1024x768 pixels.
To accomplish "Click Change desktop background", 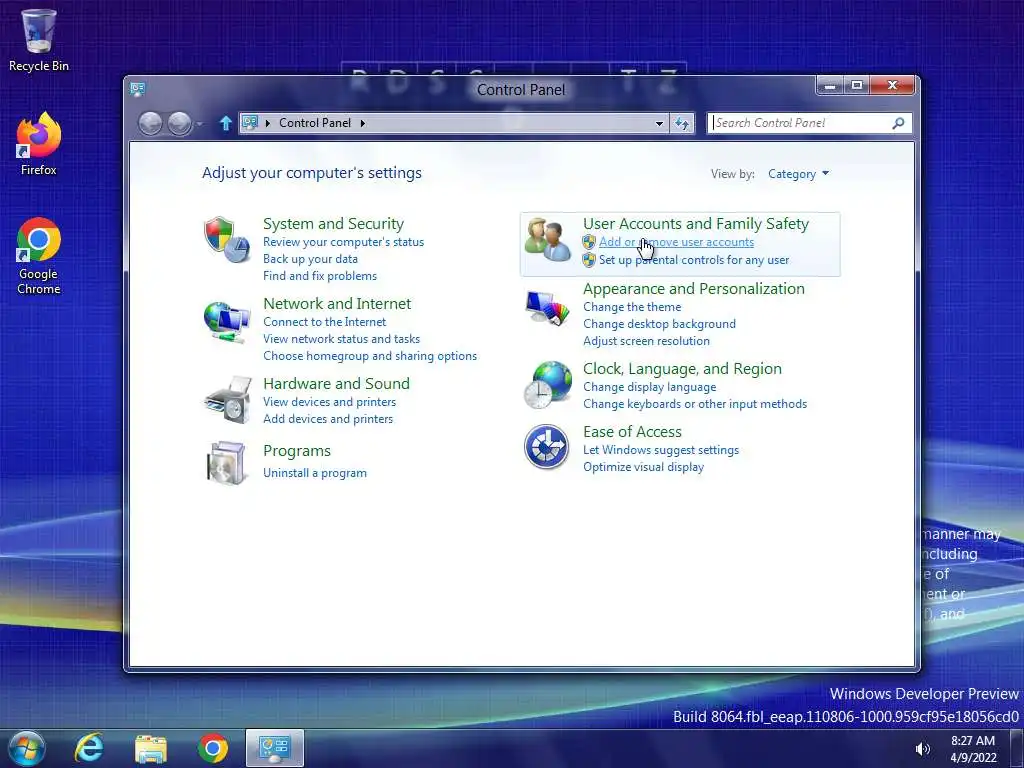I will click(659, 323).
